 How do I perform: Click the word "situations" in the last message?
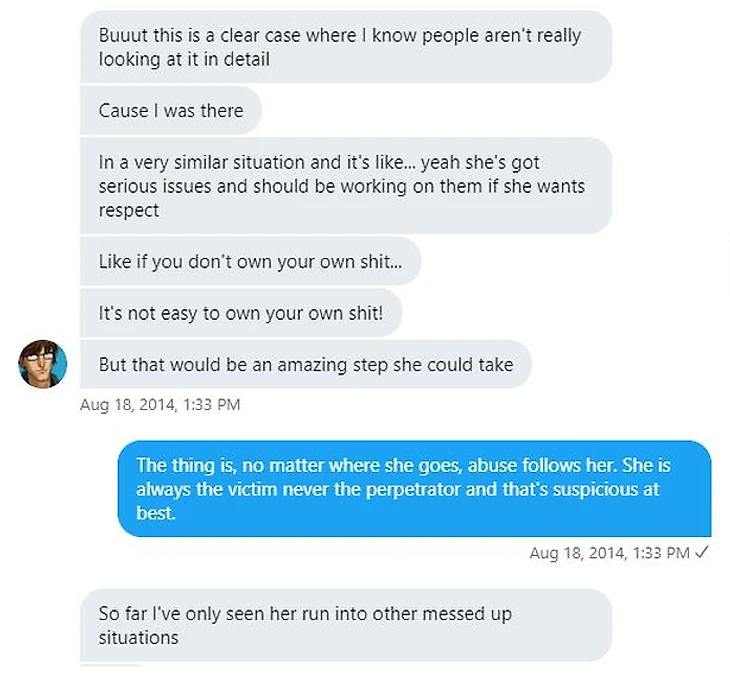coord(138,637)
